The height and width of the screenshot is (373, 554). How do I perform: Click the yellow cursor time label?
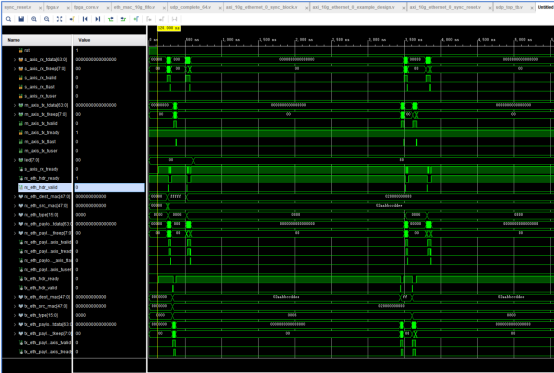[x=169, y=28]
